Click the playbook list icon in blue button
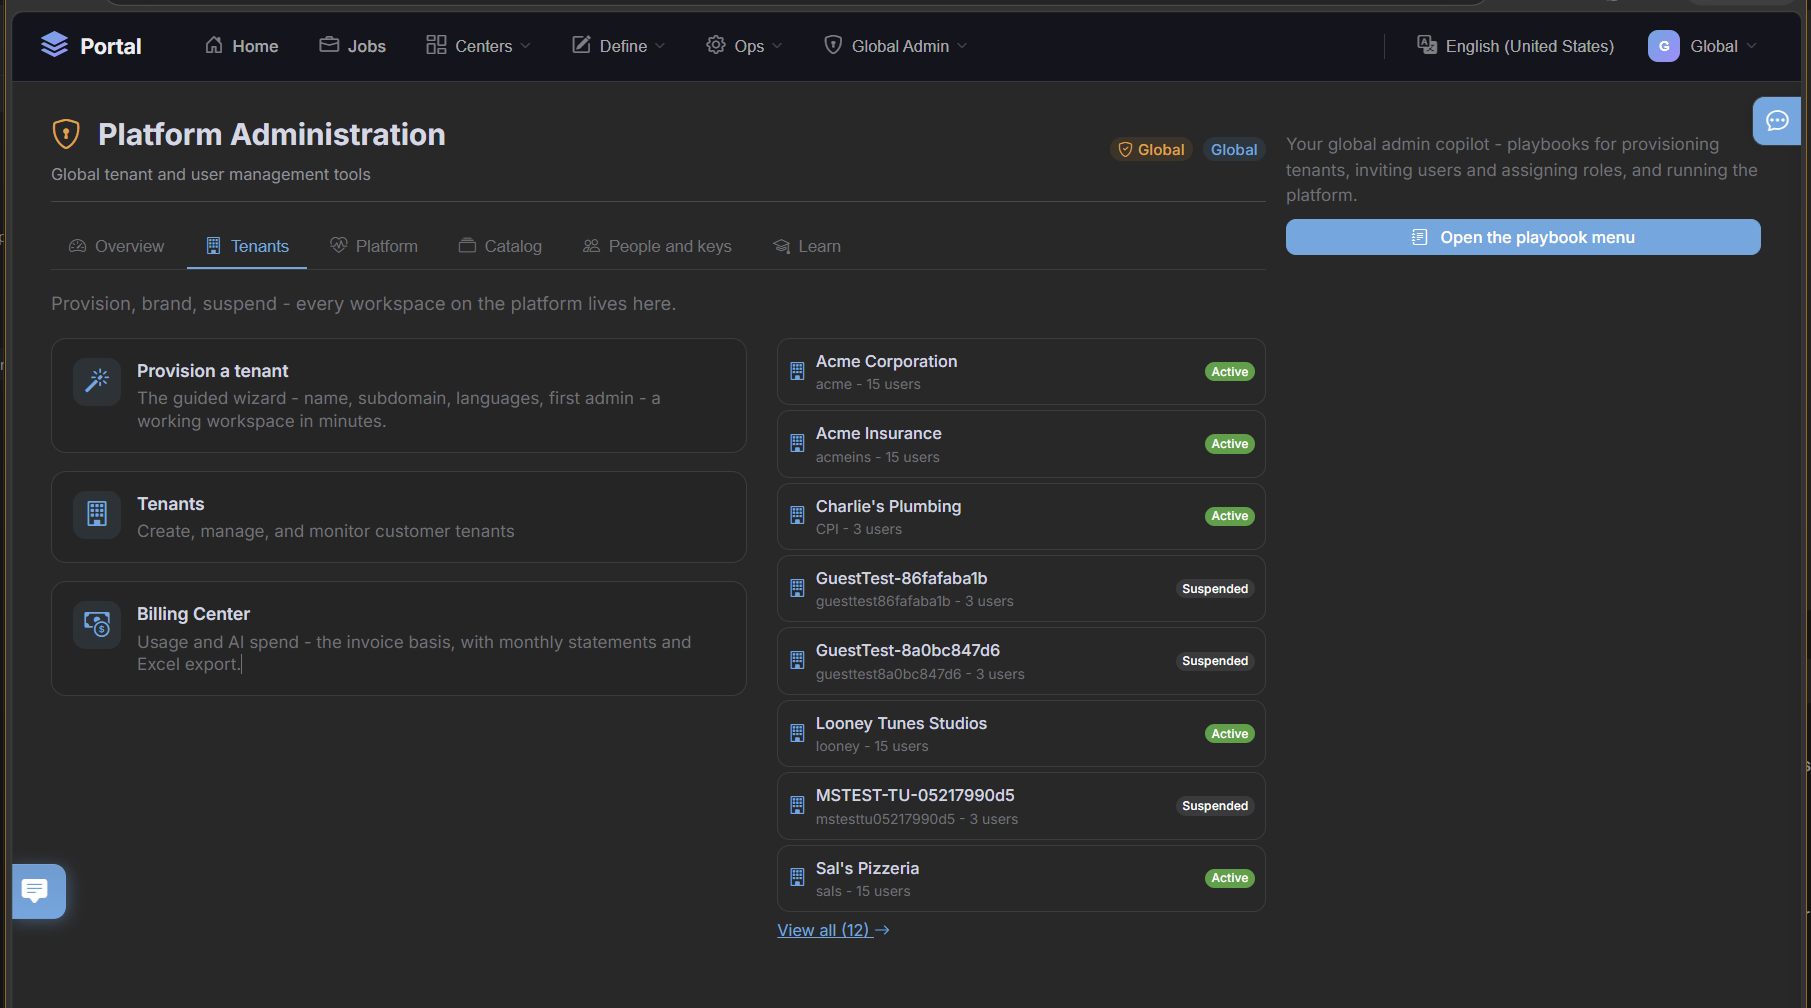1811x1008 pixels. tap(1419, 237)
